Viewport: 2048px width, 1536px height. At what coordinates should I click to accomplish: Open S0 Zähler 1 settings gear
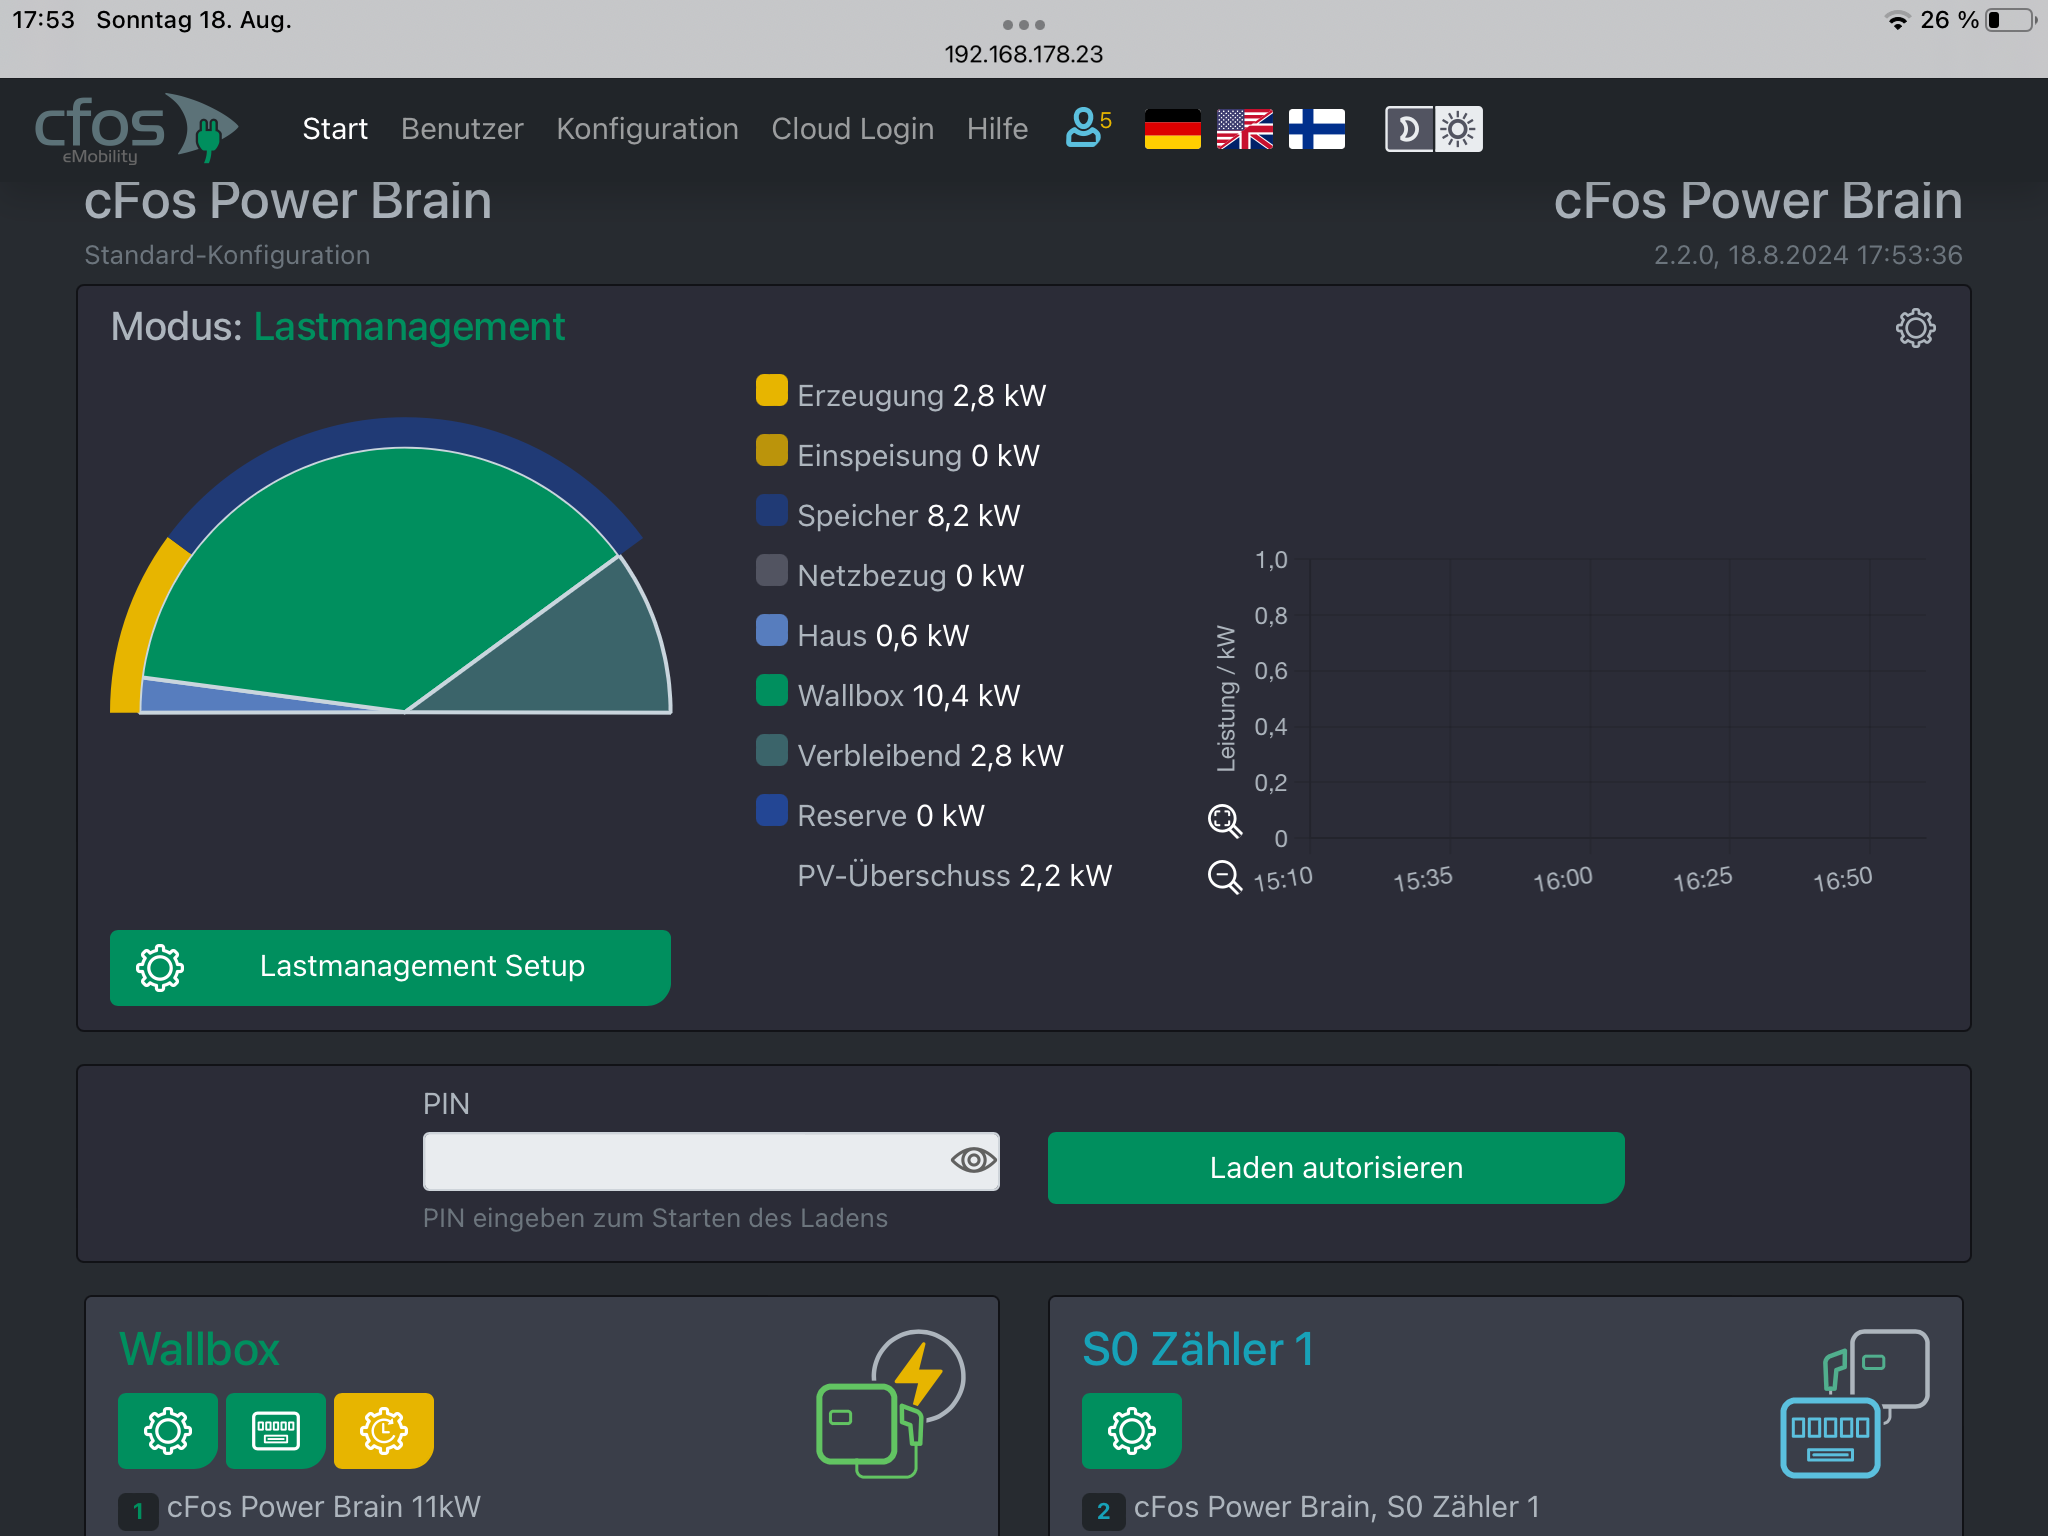[1132, 1430]
